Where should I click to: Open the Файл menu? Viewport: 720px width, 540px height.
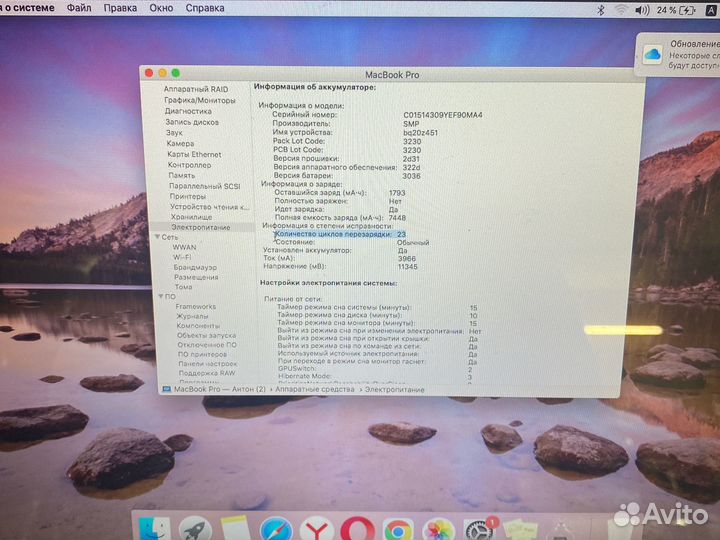pos(79,8)
